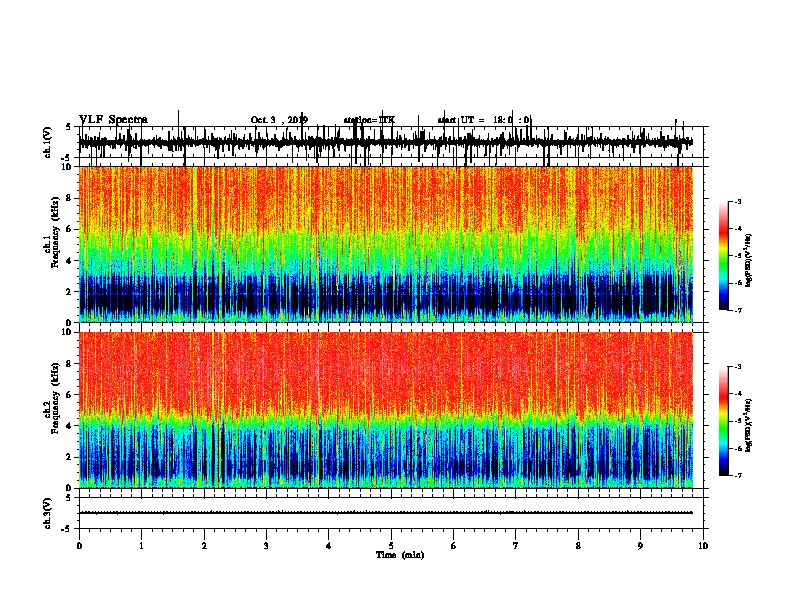The image size is (792, 612).
Task: Click time axis tick label "3"
Action: click(266, 546)
